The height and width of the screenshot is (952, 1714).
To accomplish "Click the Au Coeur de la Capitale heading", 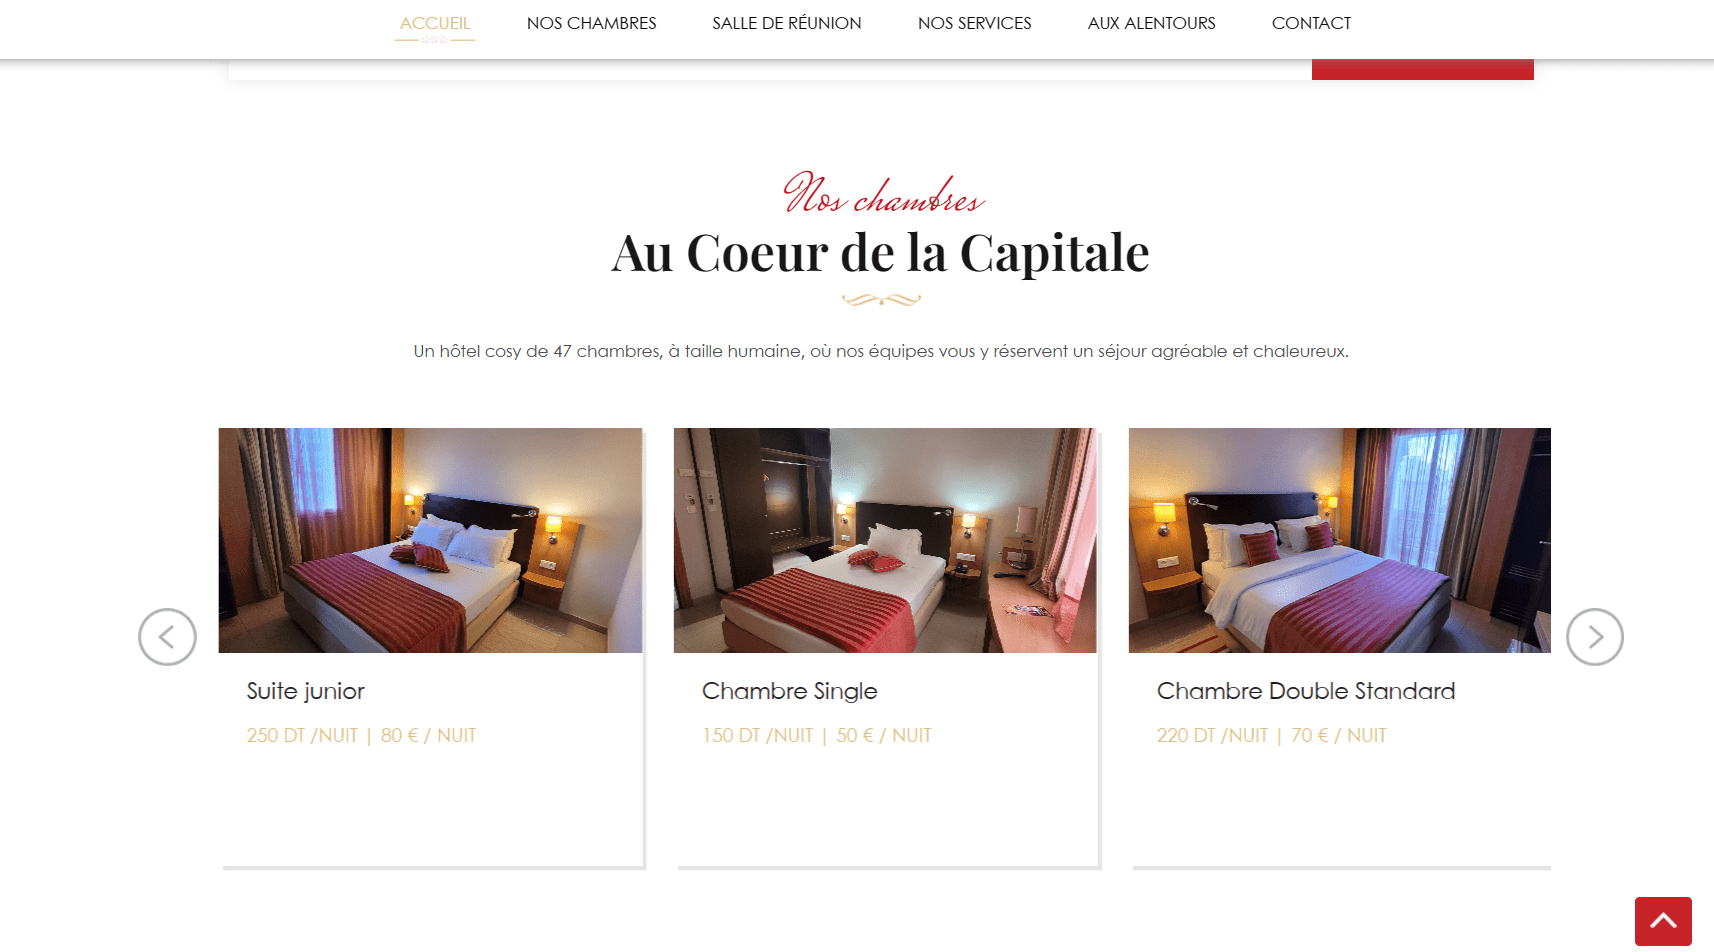I will [x=880, y=253].
